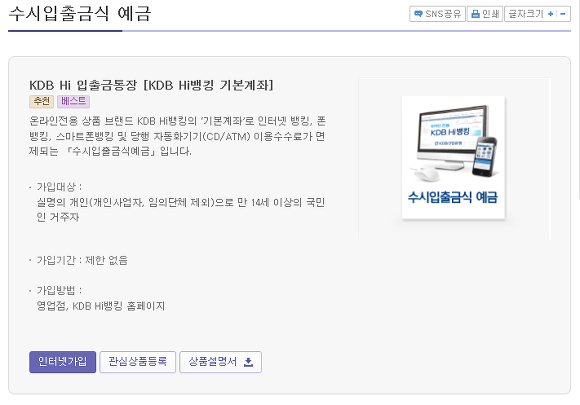Image resolution: width=580 pixels, height=405 pixels.
Task: Decrease font size with minus icon
Action: (x=563, y=14)
